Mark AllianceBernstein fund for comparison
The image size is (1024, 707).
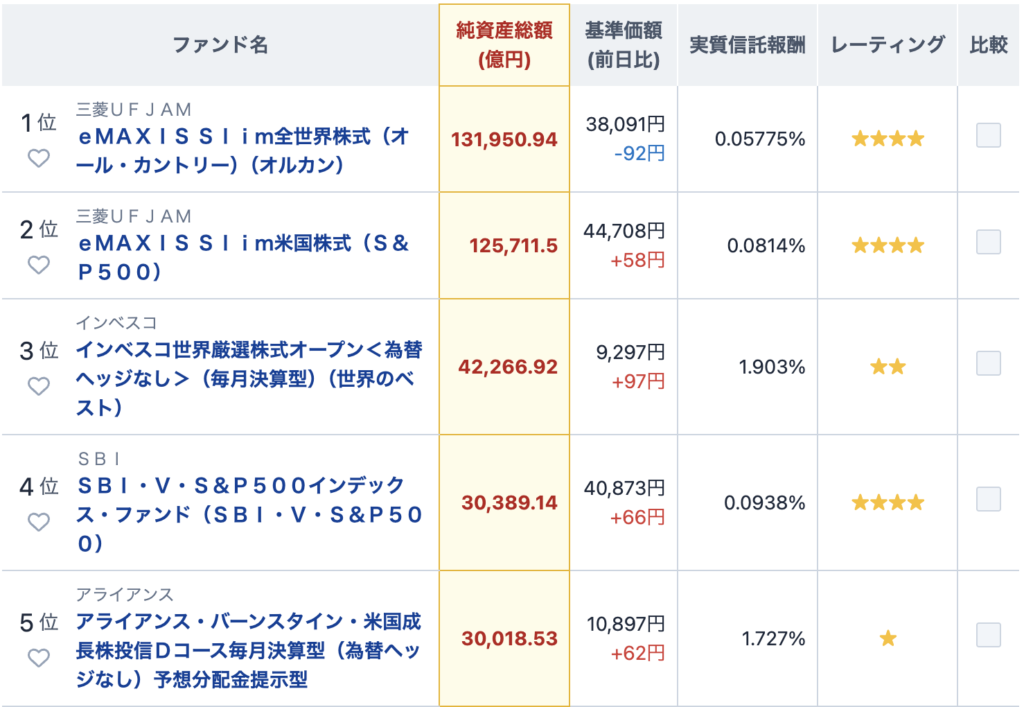point(988,635)
